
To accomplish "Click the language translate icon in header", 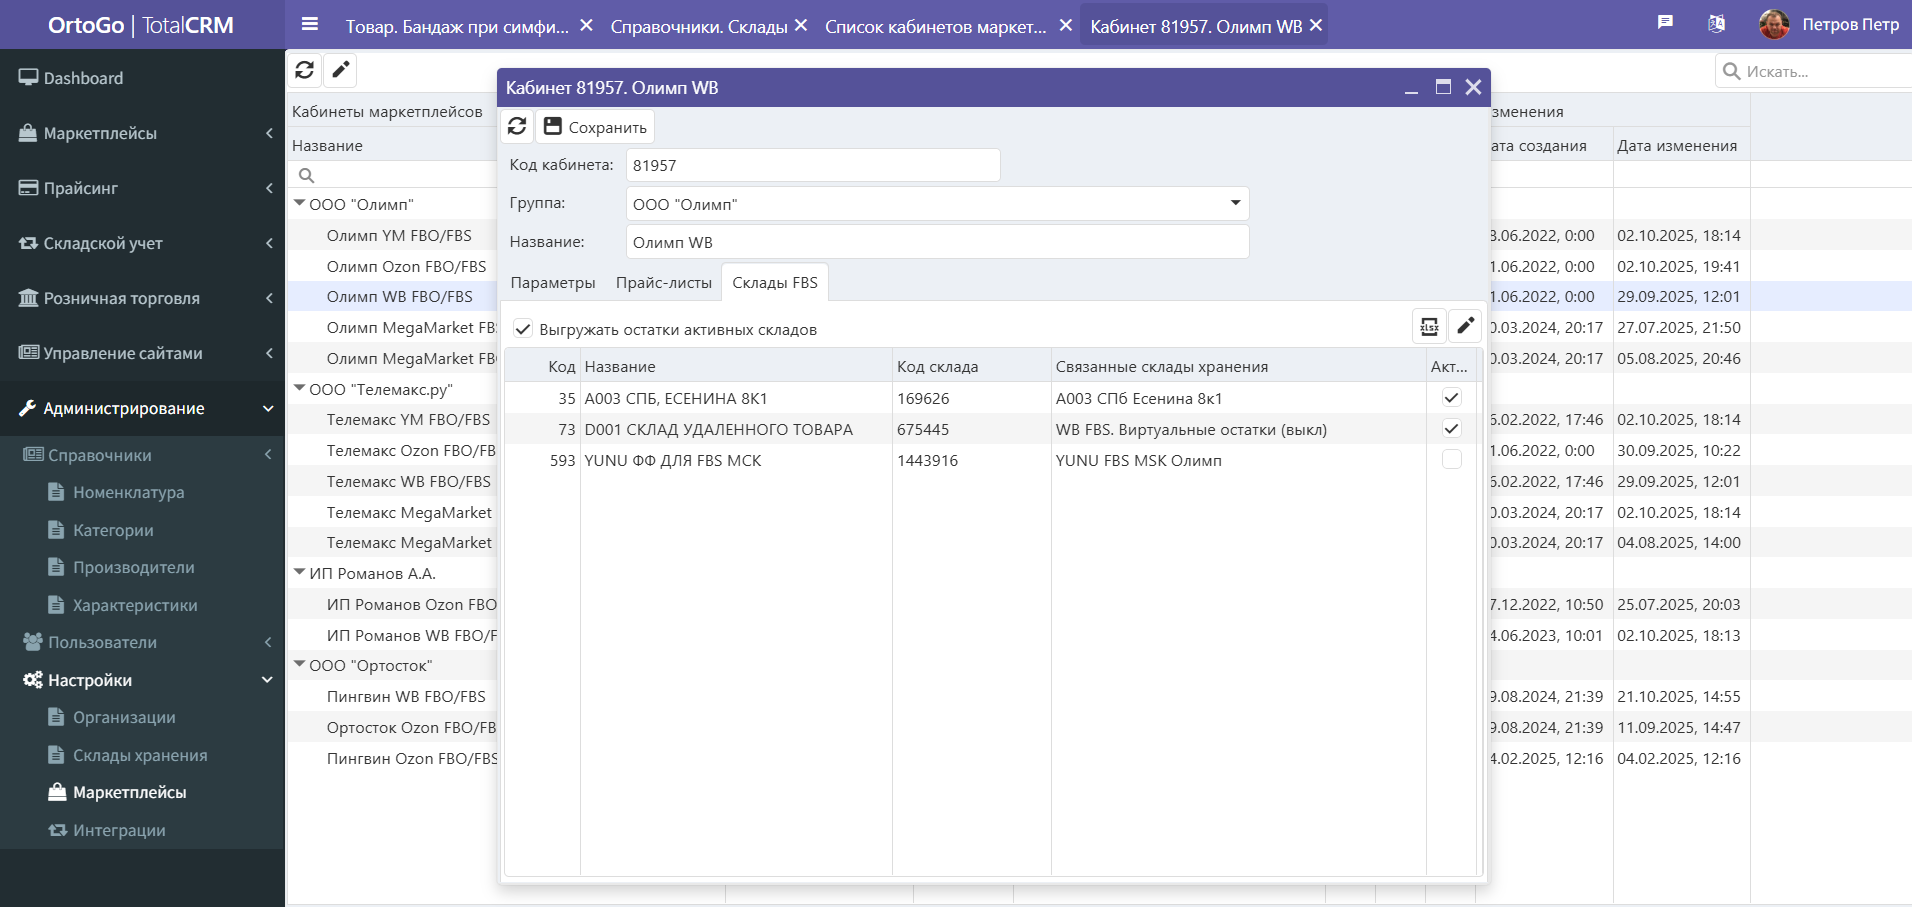I will (x=1716, y=23).
